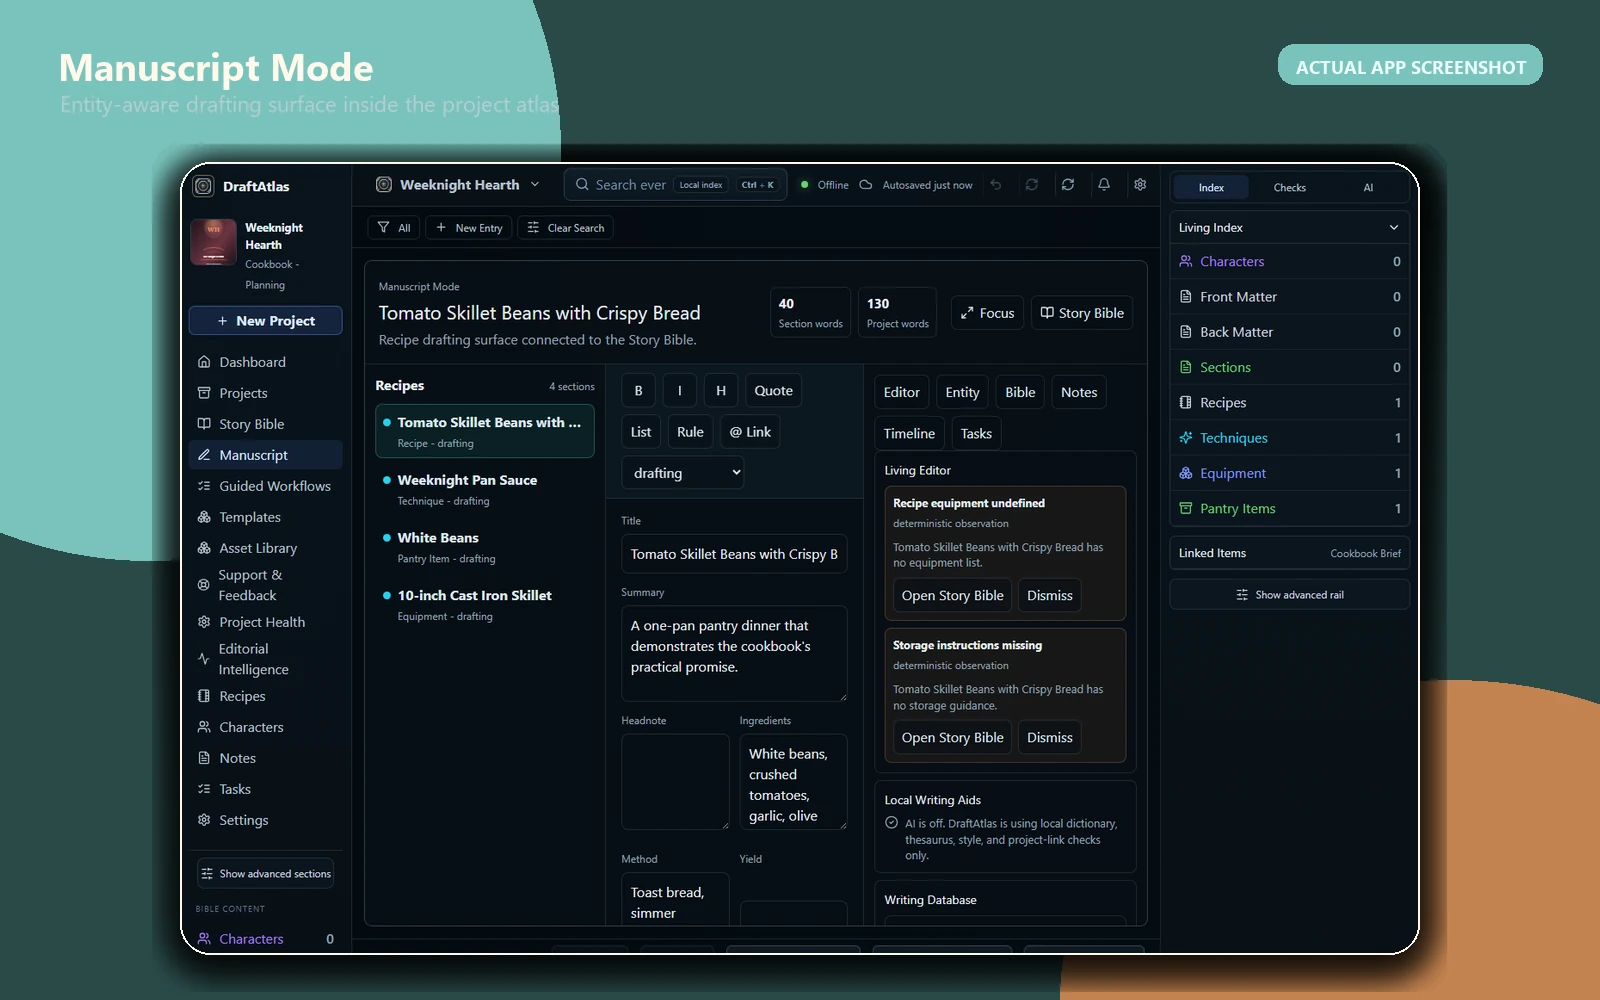Apply Quote formatting
Screen dimensions: 1600x1000
tap(774, 391)
